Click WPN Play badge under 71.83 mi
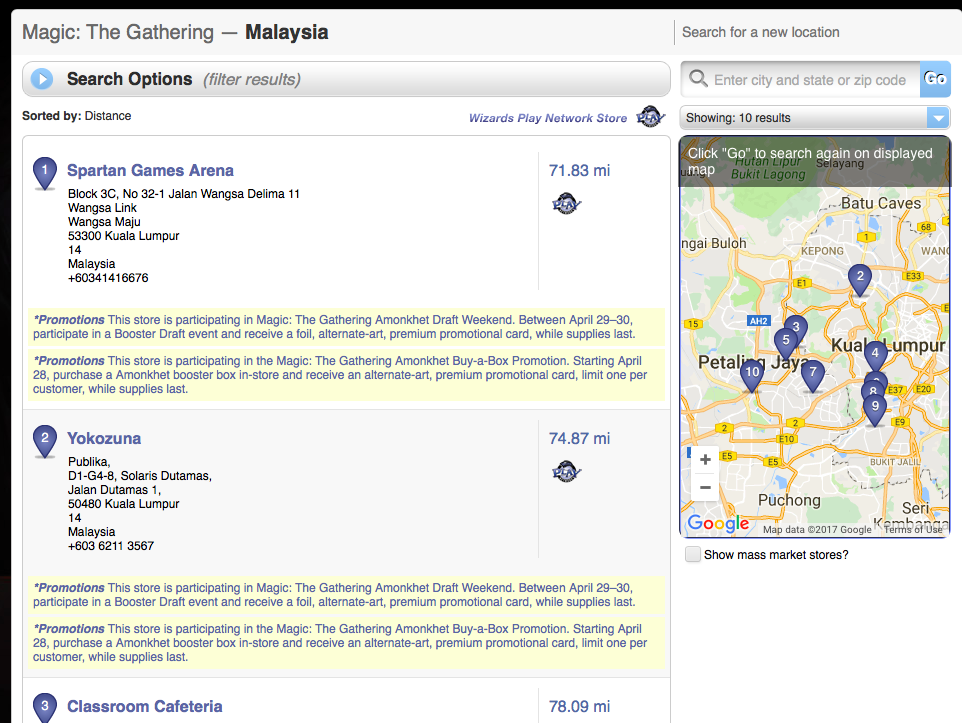This screenshot has width=962, height=723. point(566,204)
